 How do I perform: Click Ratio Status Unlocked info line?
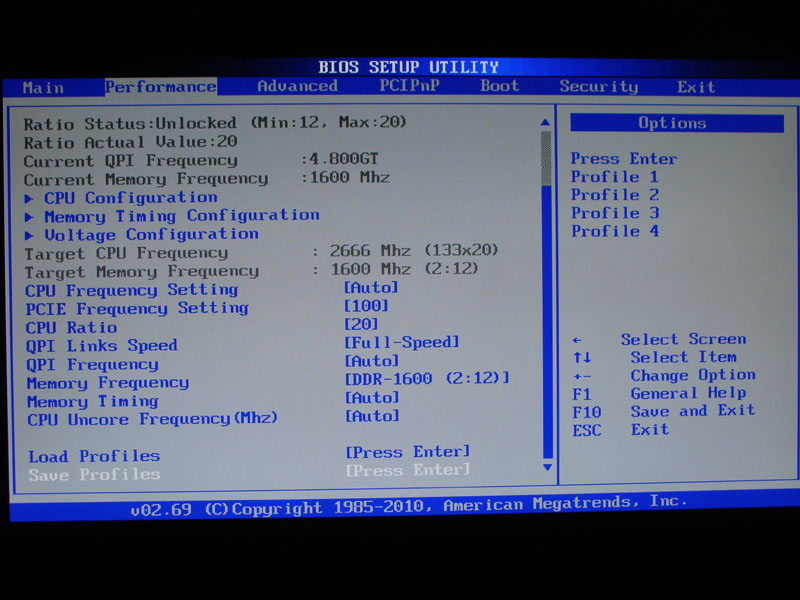click(x=215, y=123)
